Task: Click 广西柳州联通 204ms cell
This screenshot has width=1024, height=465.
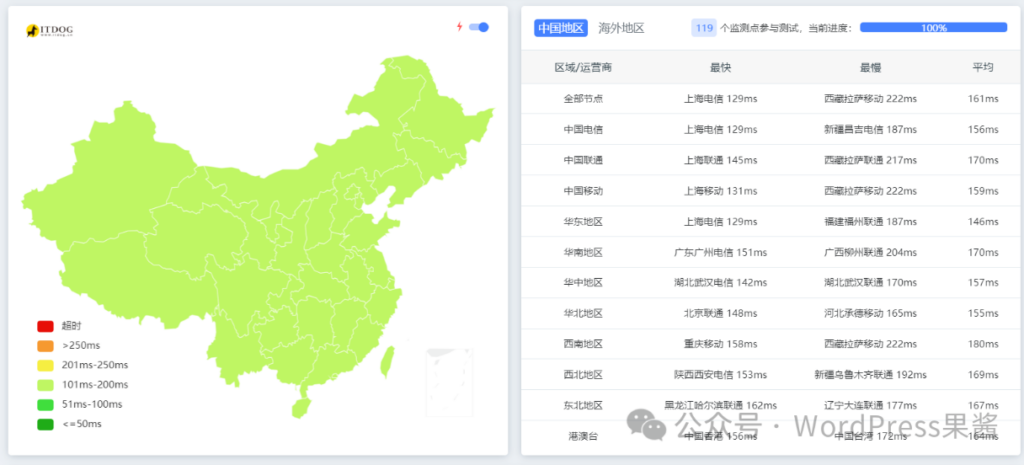Action: [871, 252]
